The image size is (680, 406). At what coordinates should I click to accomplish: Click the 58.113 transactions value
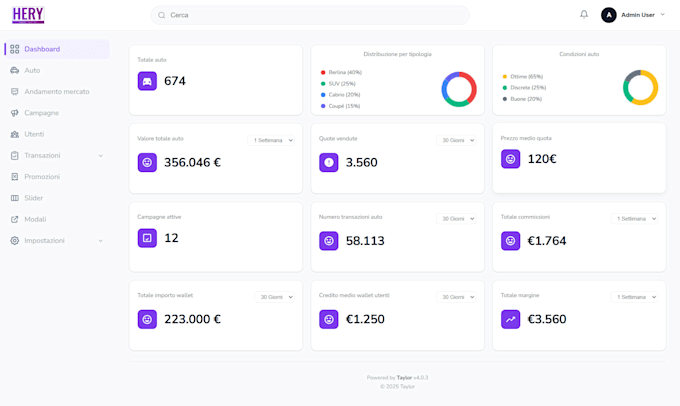point(365,241)
